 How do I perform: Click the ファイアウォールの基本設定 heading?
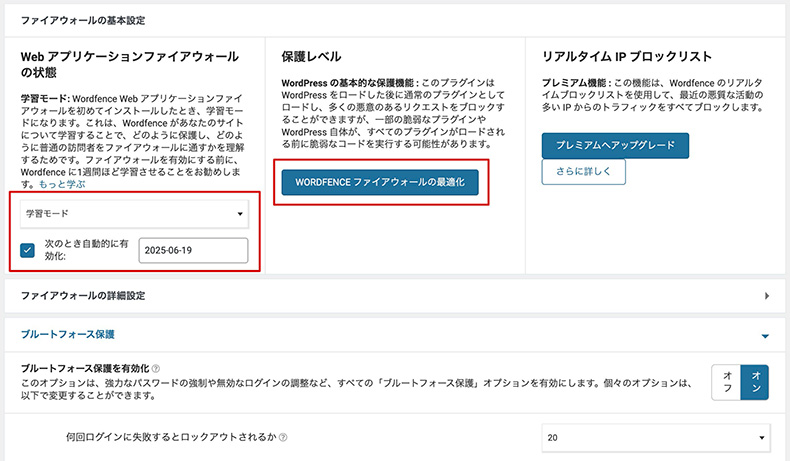tap(83, 21)
